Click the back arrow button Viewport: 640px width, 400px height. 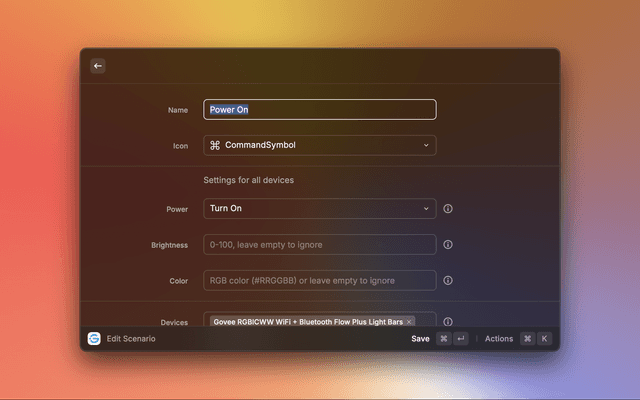click(98, 66)
